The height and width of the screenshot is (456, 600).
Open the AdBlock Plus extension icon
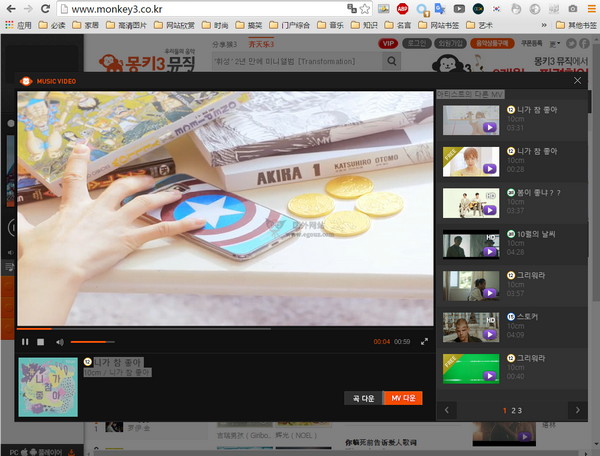[x=402, y=8]
